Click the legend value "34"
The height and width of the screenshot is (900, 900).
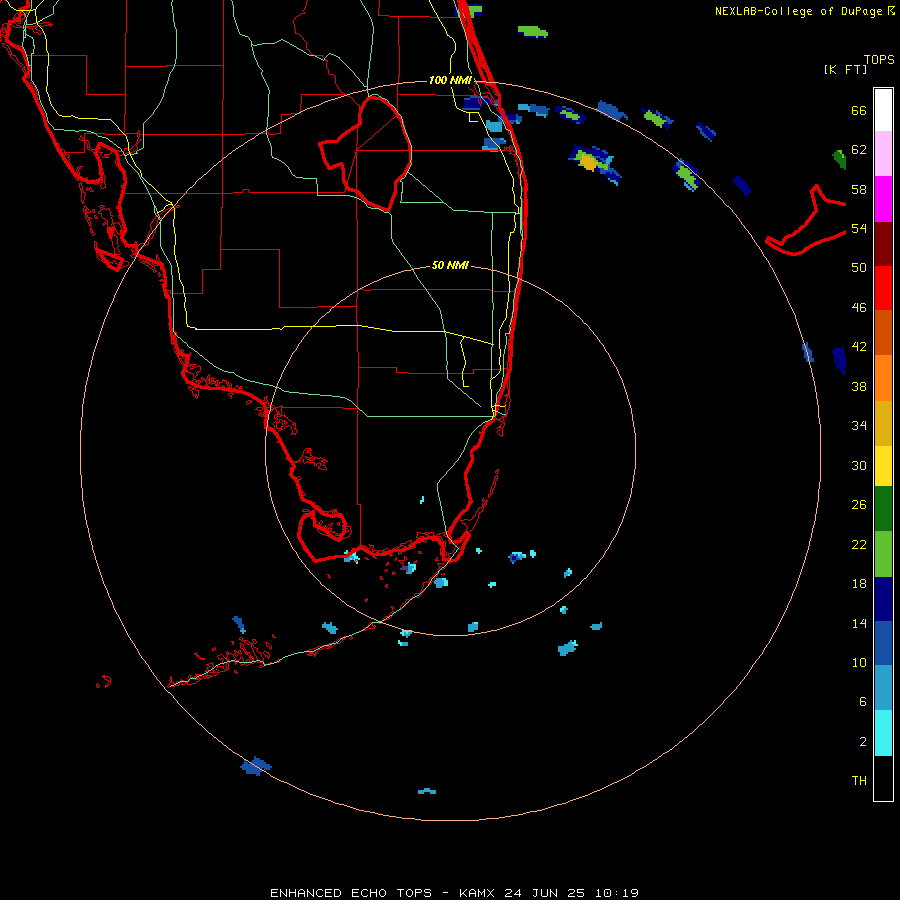click(x=859, y=426)
